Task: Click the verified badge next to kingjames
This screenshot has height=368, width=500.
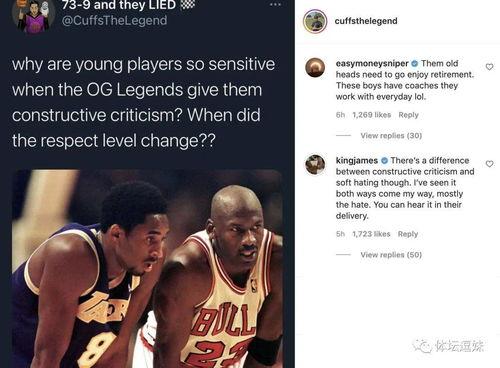Action: (x=384, y=161)
